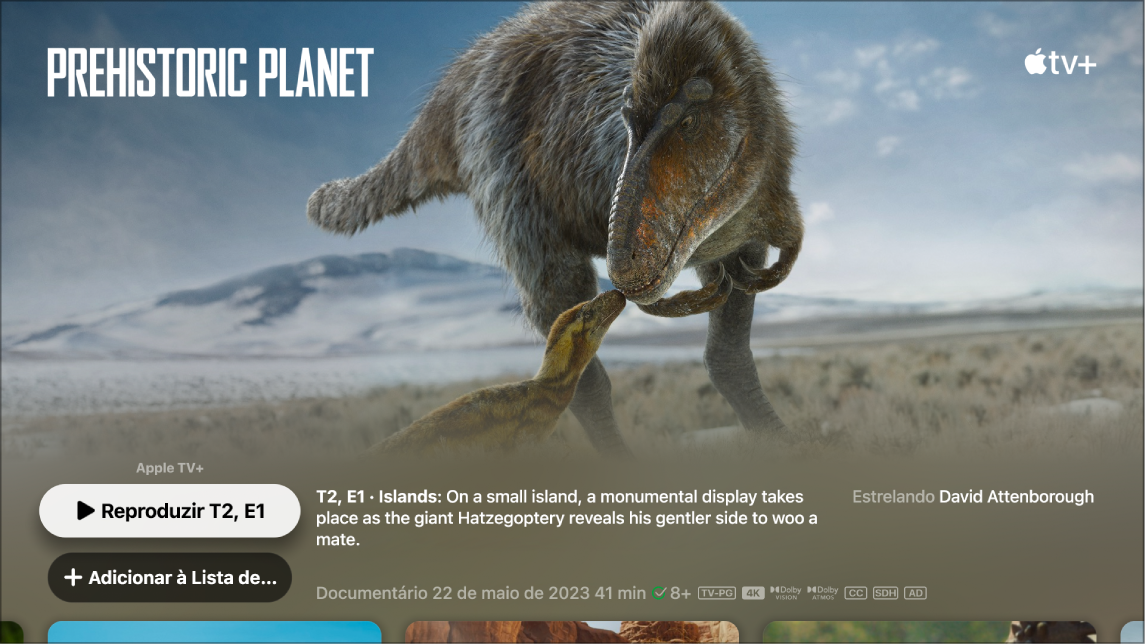Select the Dolby Vision badge
The height and width of the screenshot is (644, 1146).
point(786,593)
